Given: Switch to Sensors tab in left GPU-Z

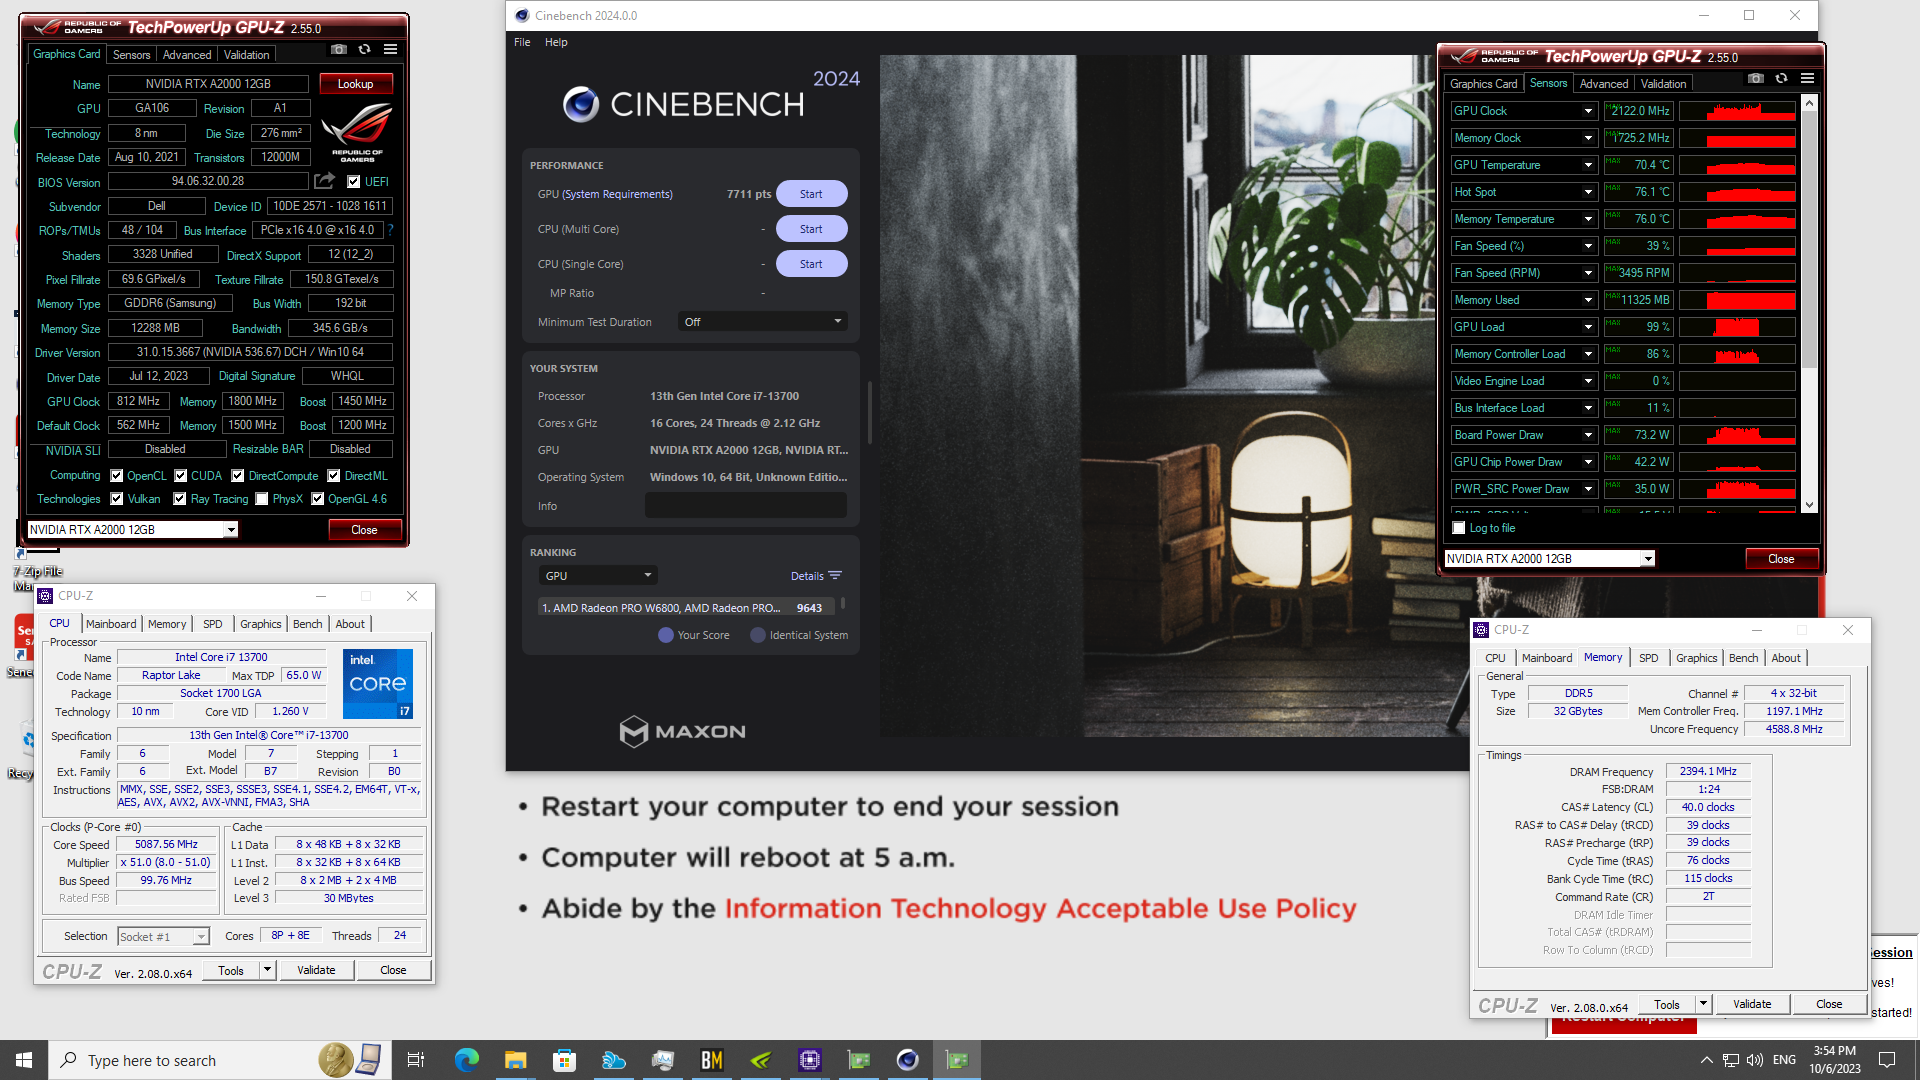Looking at the screenshot, I should point(131,55).
